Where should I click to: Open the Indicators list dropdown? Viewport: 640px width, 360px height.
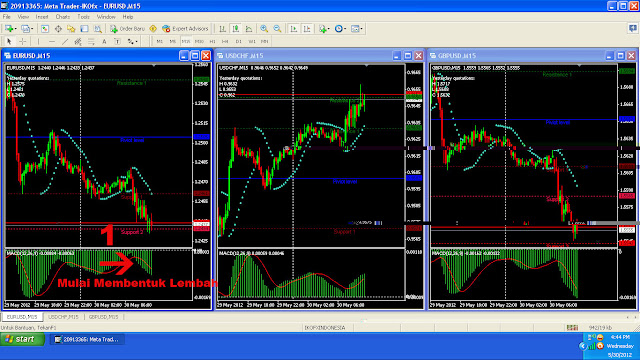324,29
